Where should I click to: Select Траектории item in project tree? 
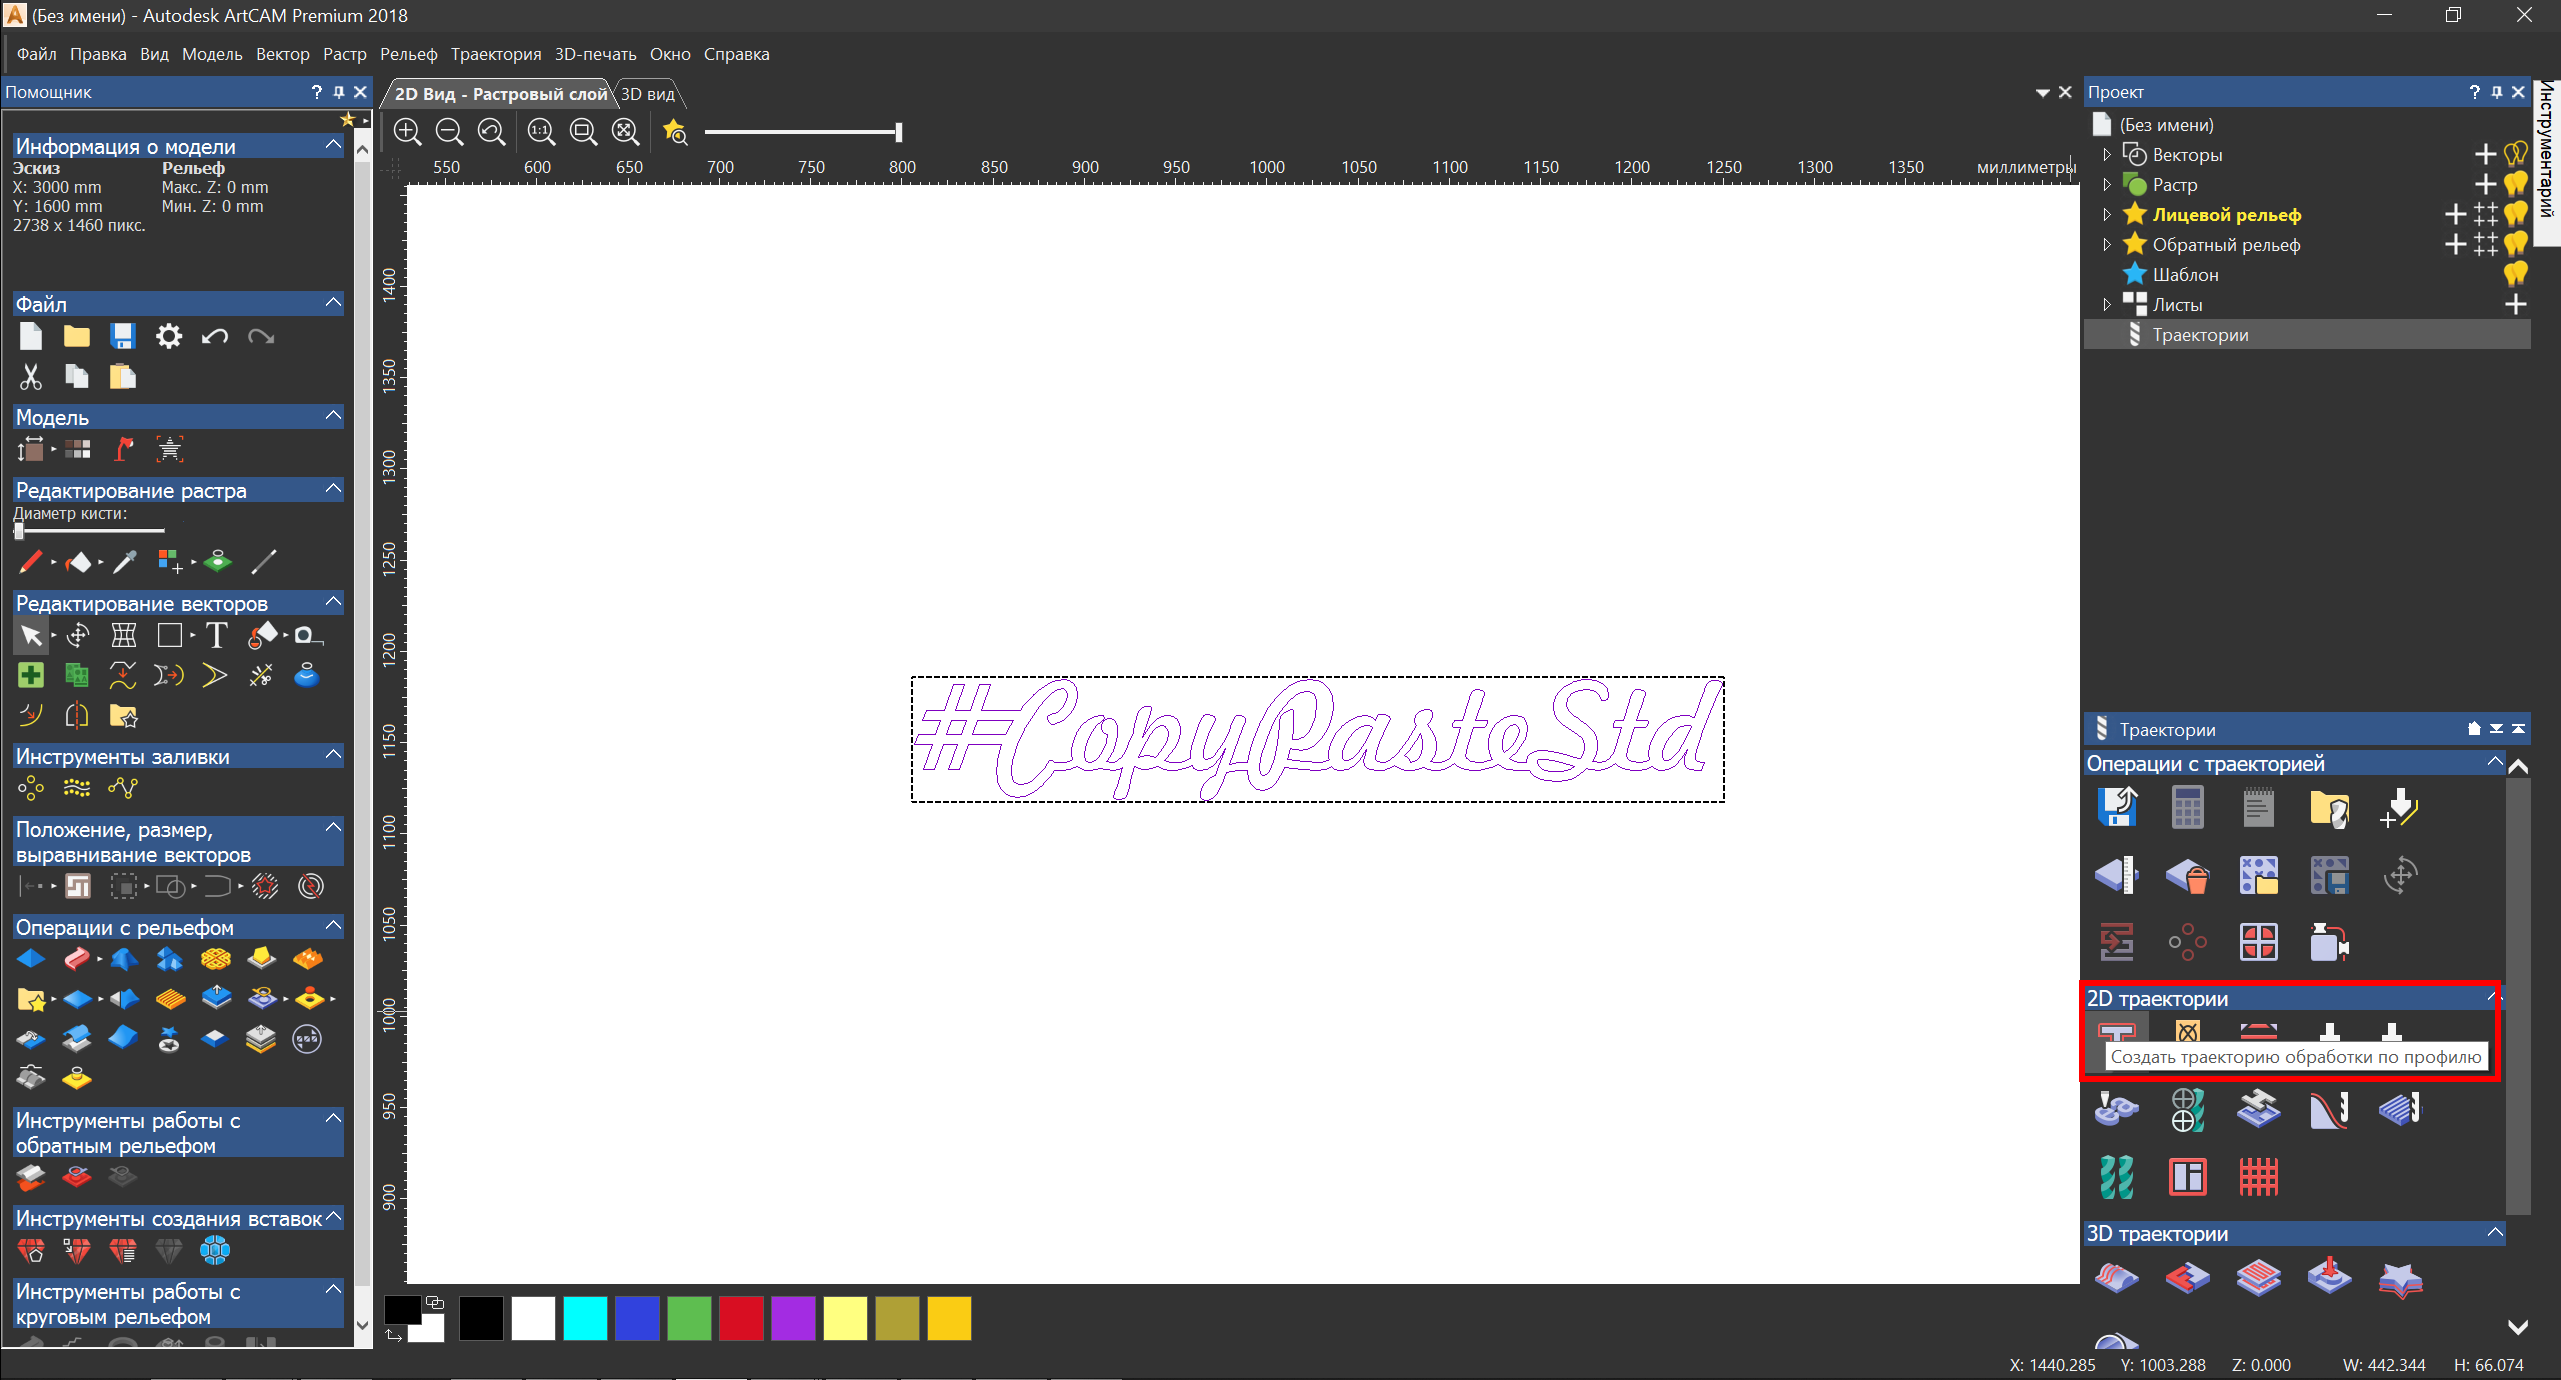click(2200, 335)
